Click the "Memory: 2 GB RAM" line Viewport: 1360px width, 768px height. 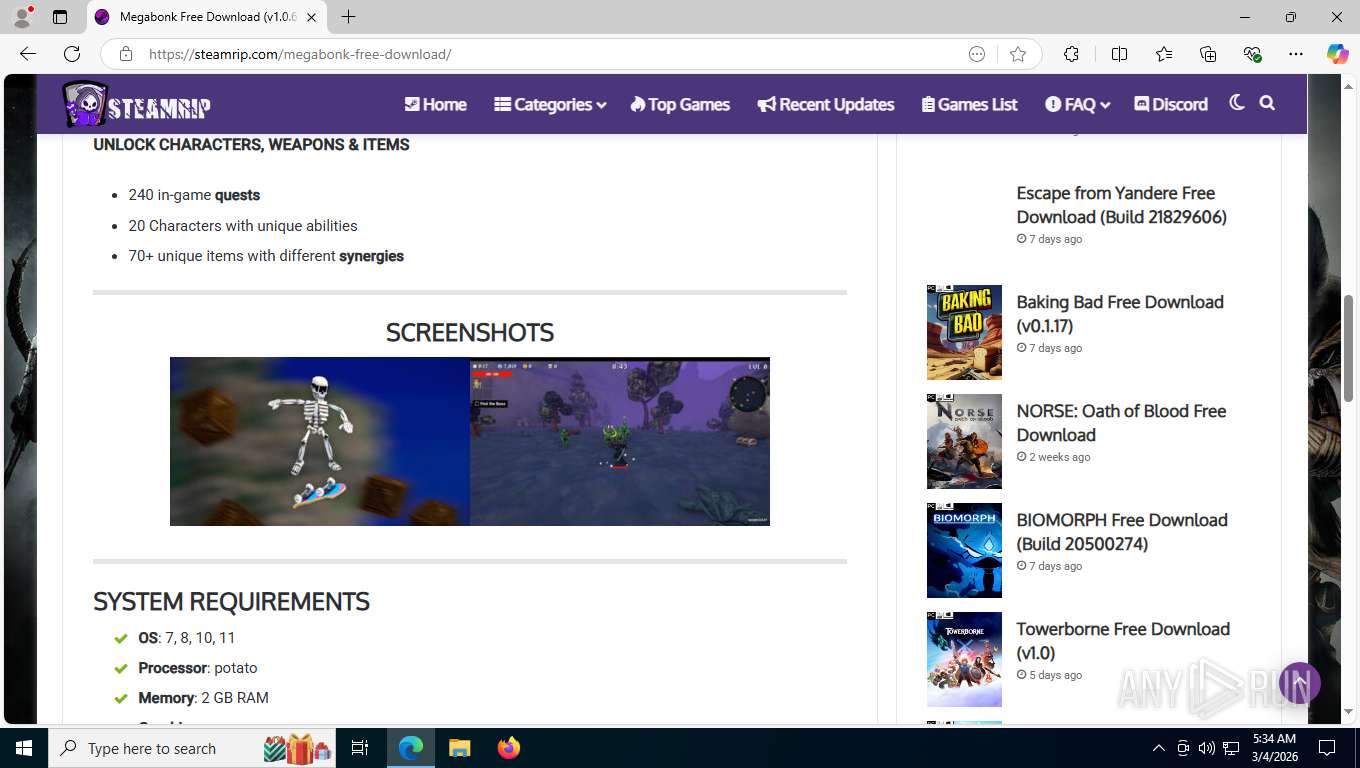click(203, 698)
